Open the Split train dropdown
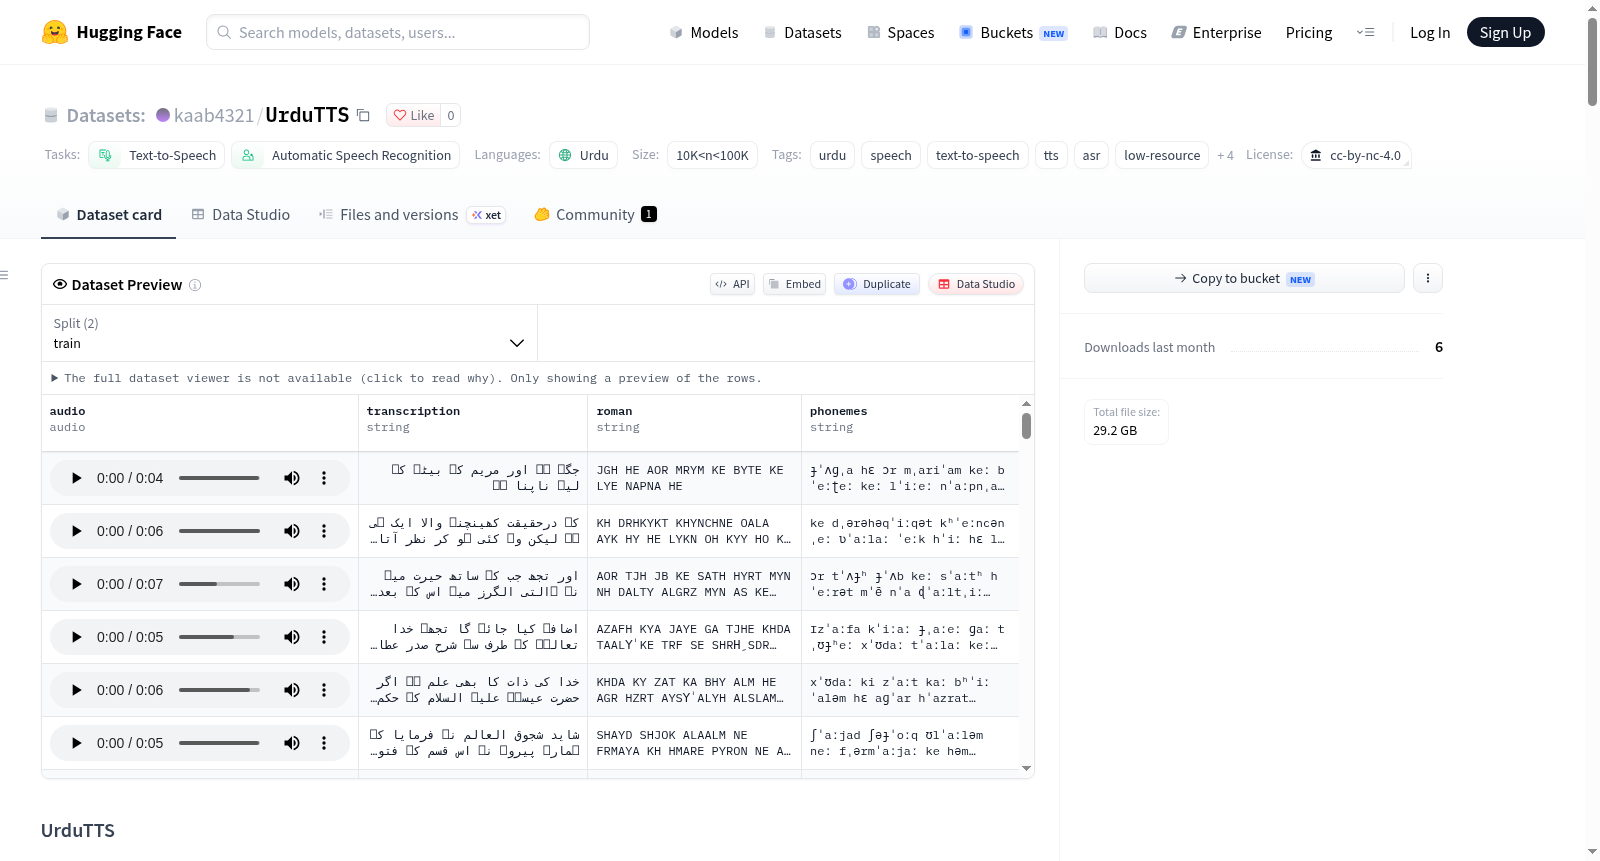 (x=289, y=333)
